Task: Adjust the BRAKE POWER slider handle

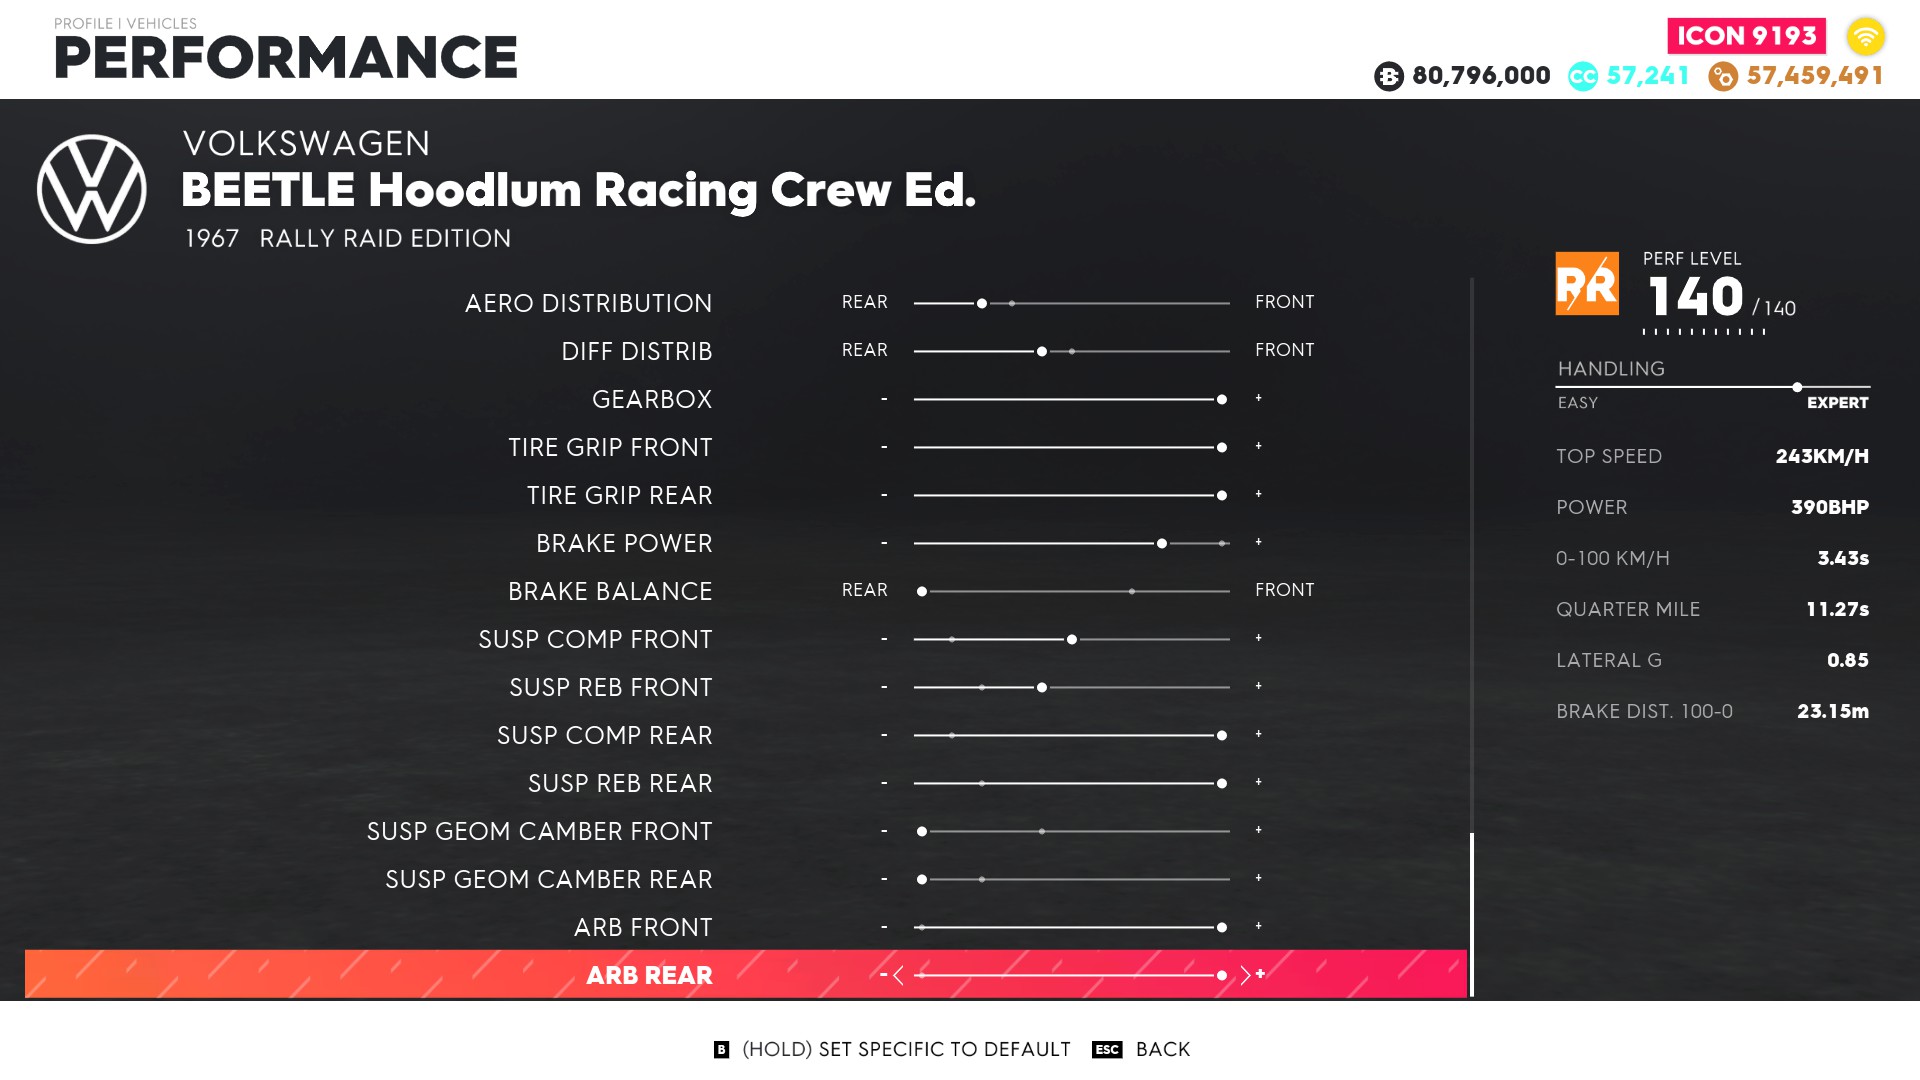Action: [x=1161, y=544]
